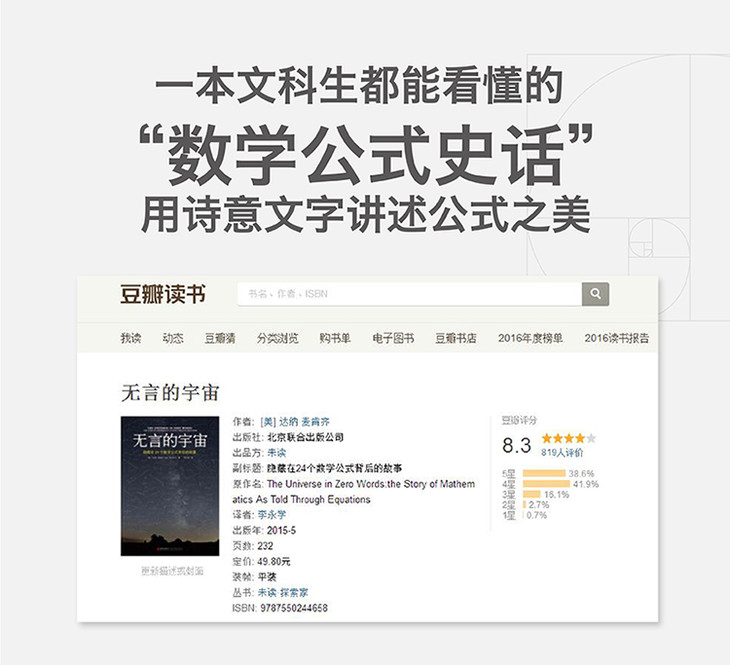Open the 电子图书 page

click(393, 338)
